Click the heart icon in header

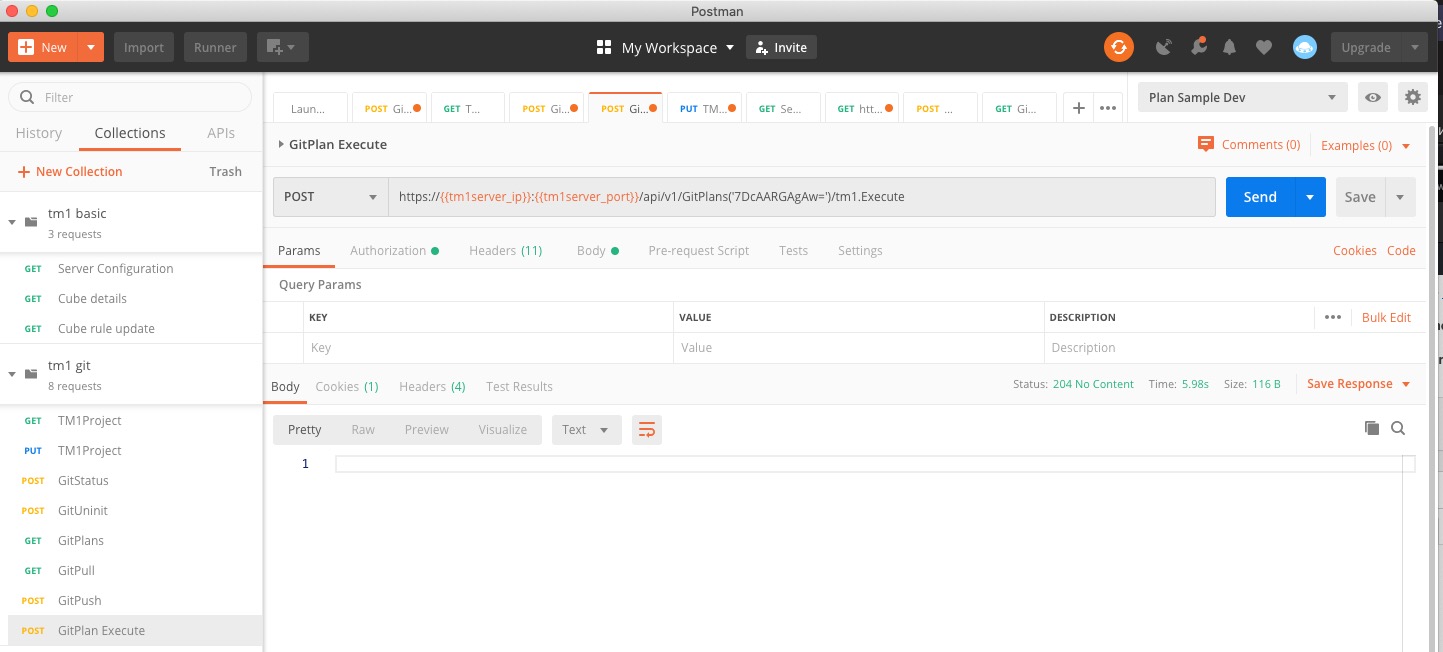pyautogui.click(x=1264, y=47)
